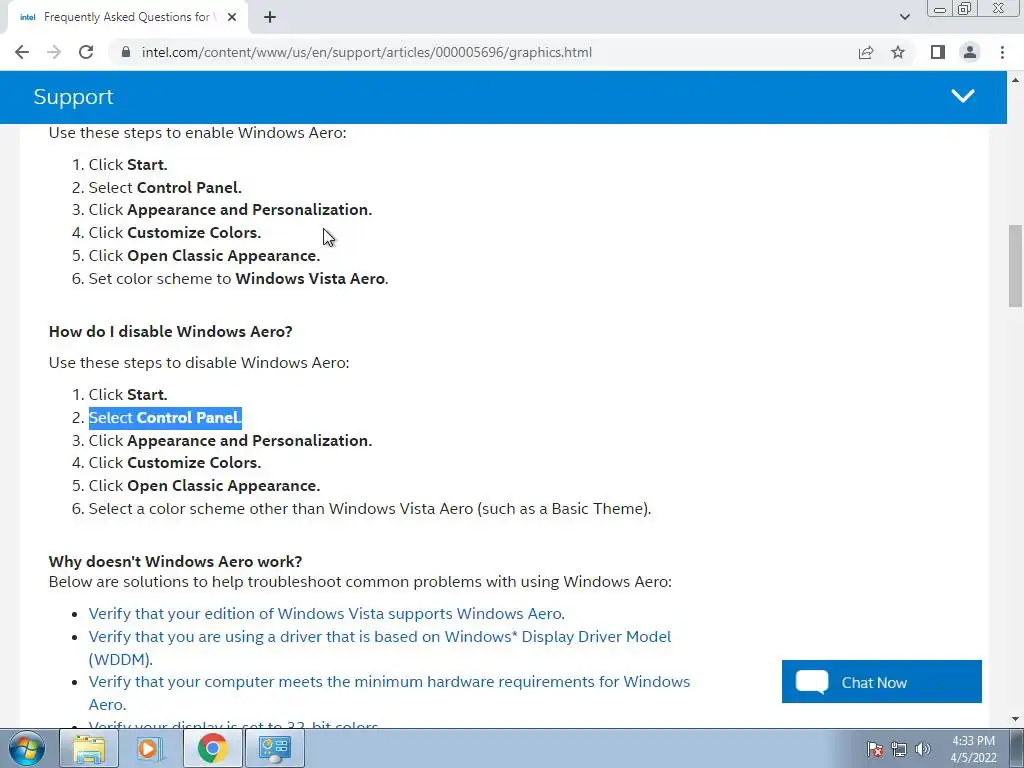Click the 'How do I disable Windows Aero?' heading
The width and height of the screenshot is (1024, 768).
(x=170, y=331)
